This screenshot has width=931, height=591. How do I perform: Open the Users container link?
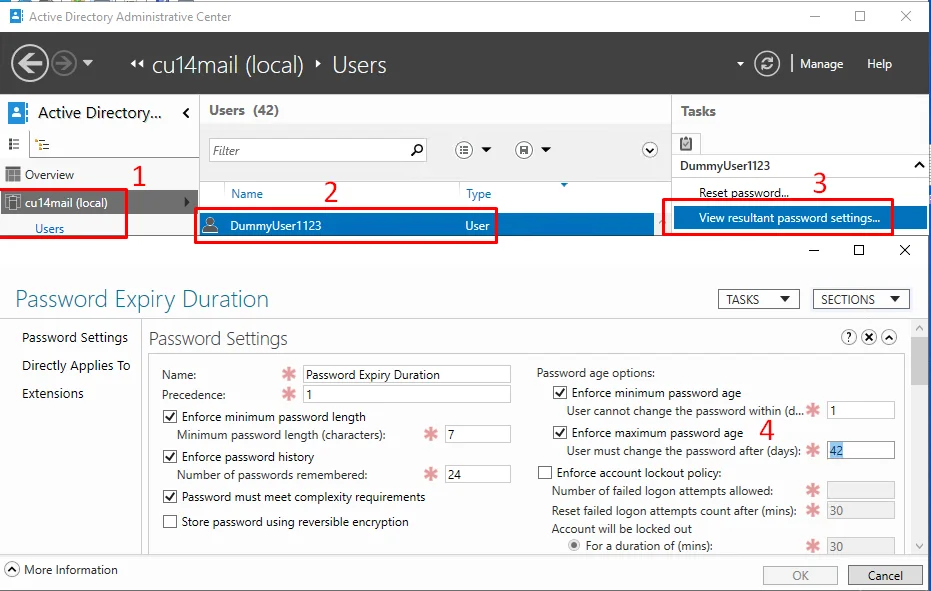point(49,229)
